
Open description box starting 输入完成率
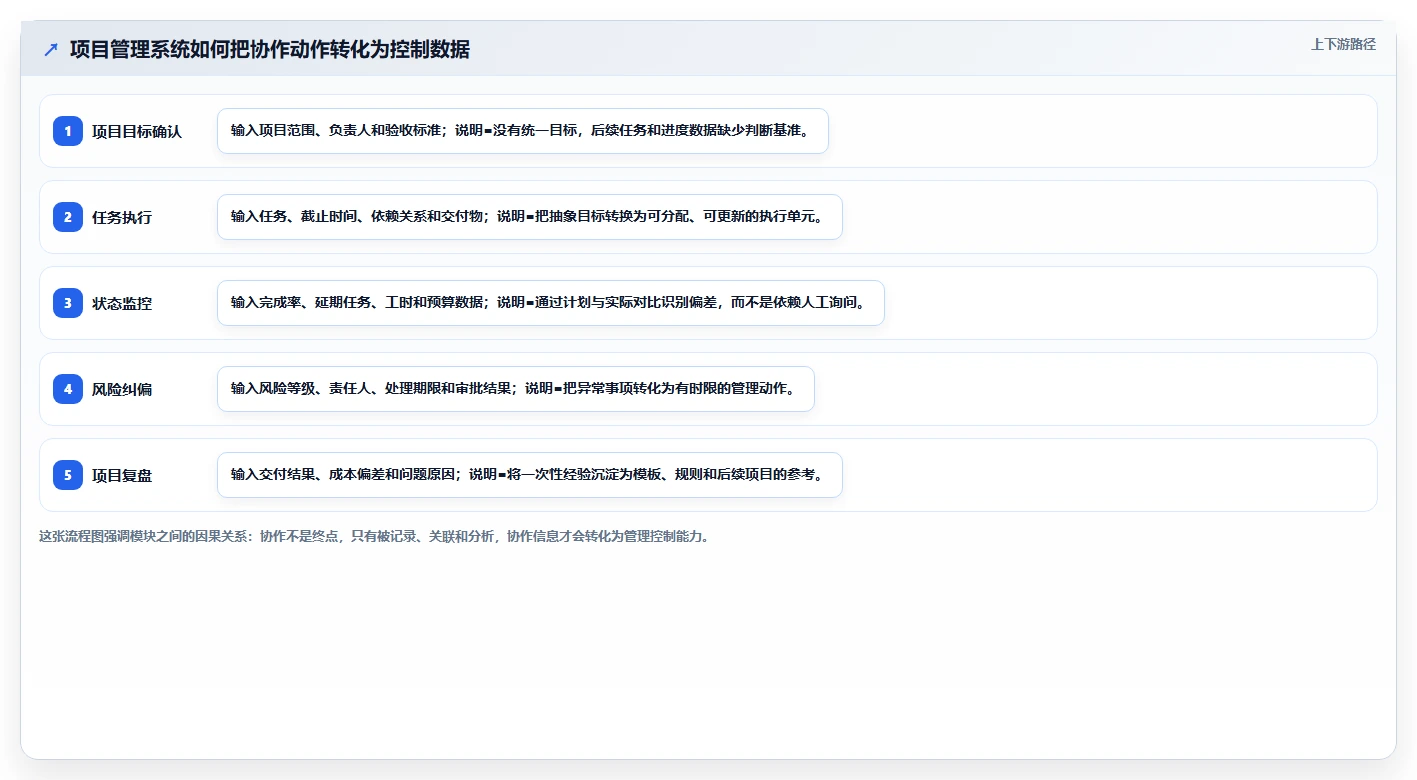point(551,303)
